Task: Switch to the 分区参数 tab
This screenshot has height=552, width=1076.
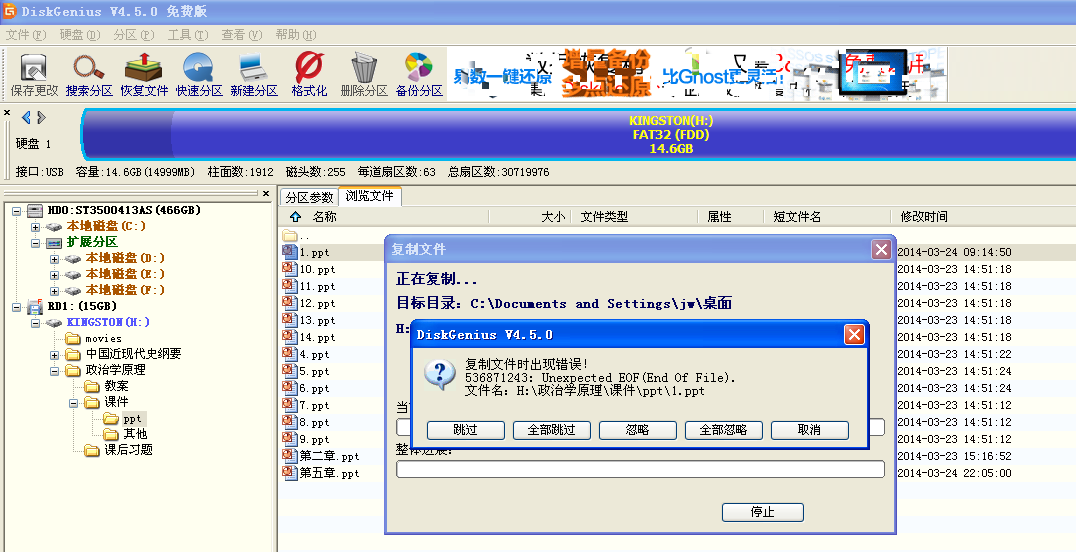Action: [309, 197]
